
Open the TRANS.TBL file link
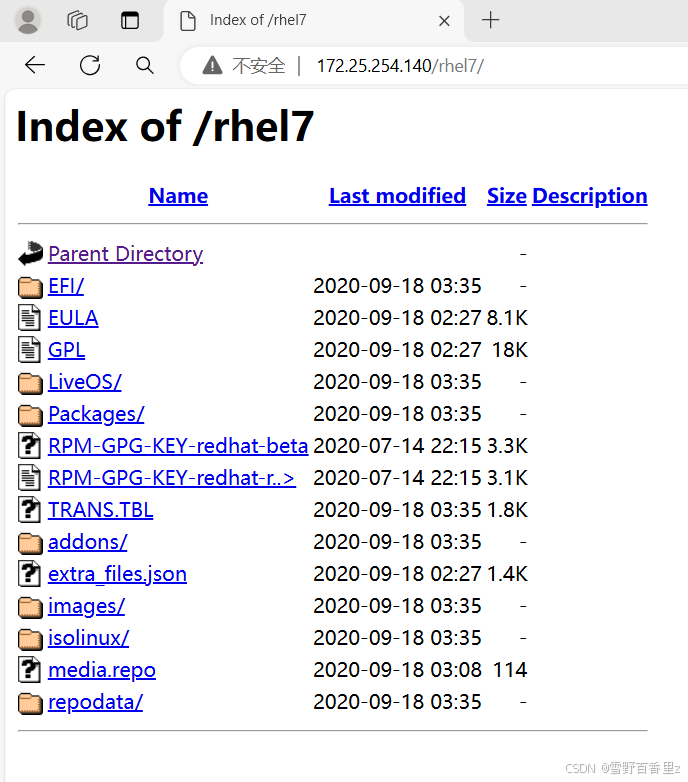click(x=101, y=510)
